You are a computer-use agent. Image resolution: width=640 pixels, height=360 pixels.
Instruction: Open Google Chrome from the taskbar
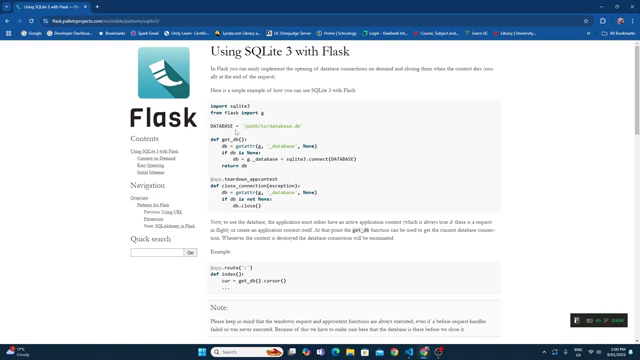pyautogui.click(x=394, y=352)
